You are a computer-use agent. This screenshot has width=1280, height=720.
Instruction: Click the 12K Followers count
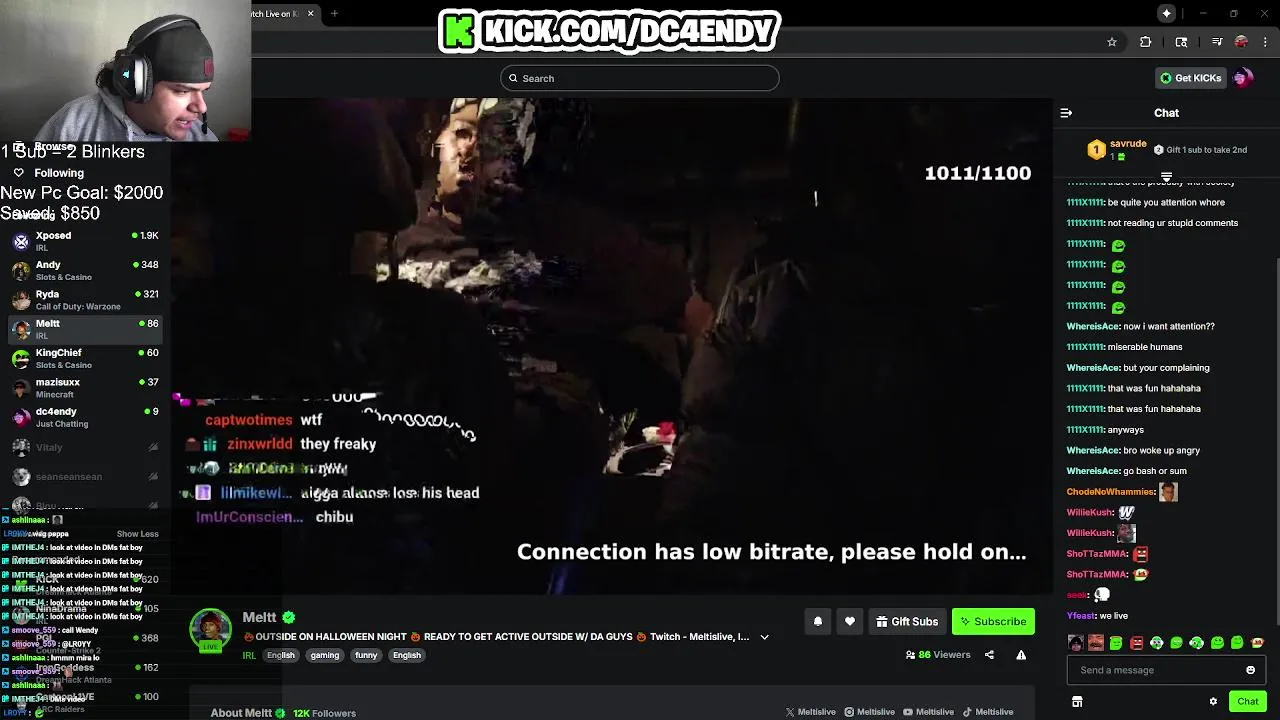pyautogui.click(x=324, y=713)
